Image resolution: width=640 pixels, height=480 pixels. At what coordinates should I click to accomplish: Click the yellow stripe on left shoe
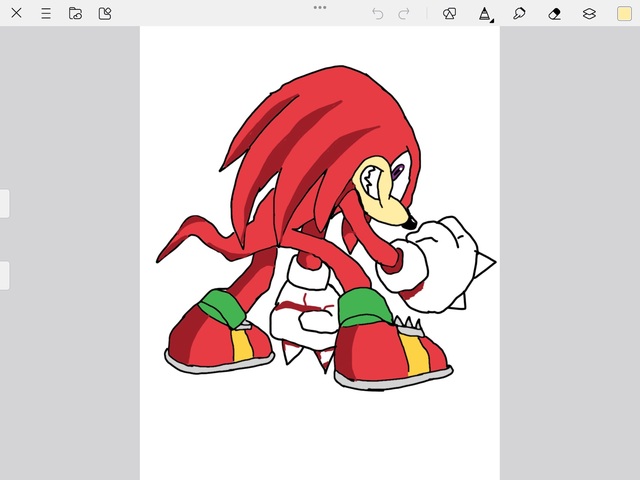[x=242, y=345]
